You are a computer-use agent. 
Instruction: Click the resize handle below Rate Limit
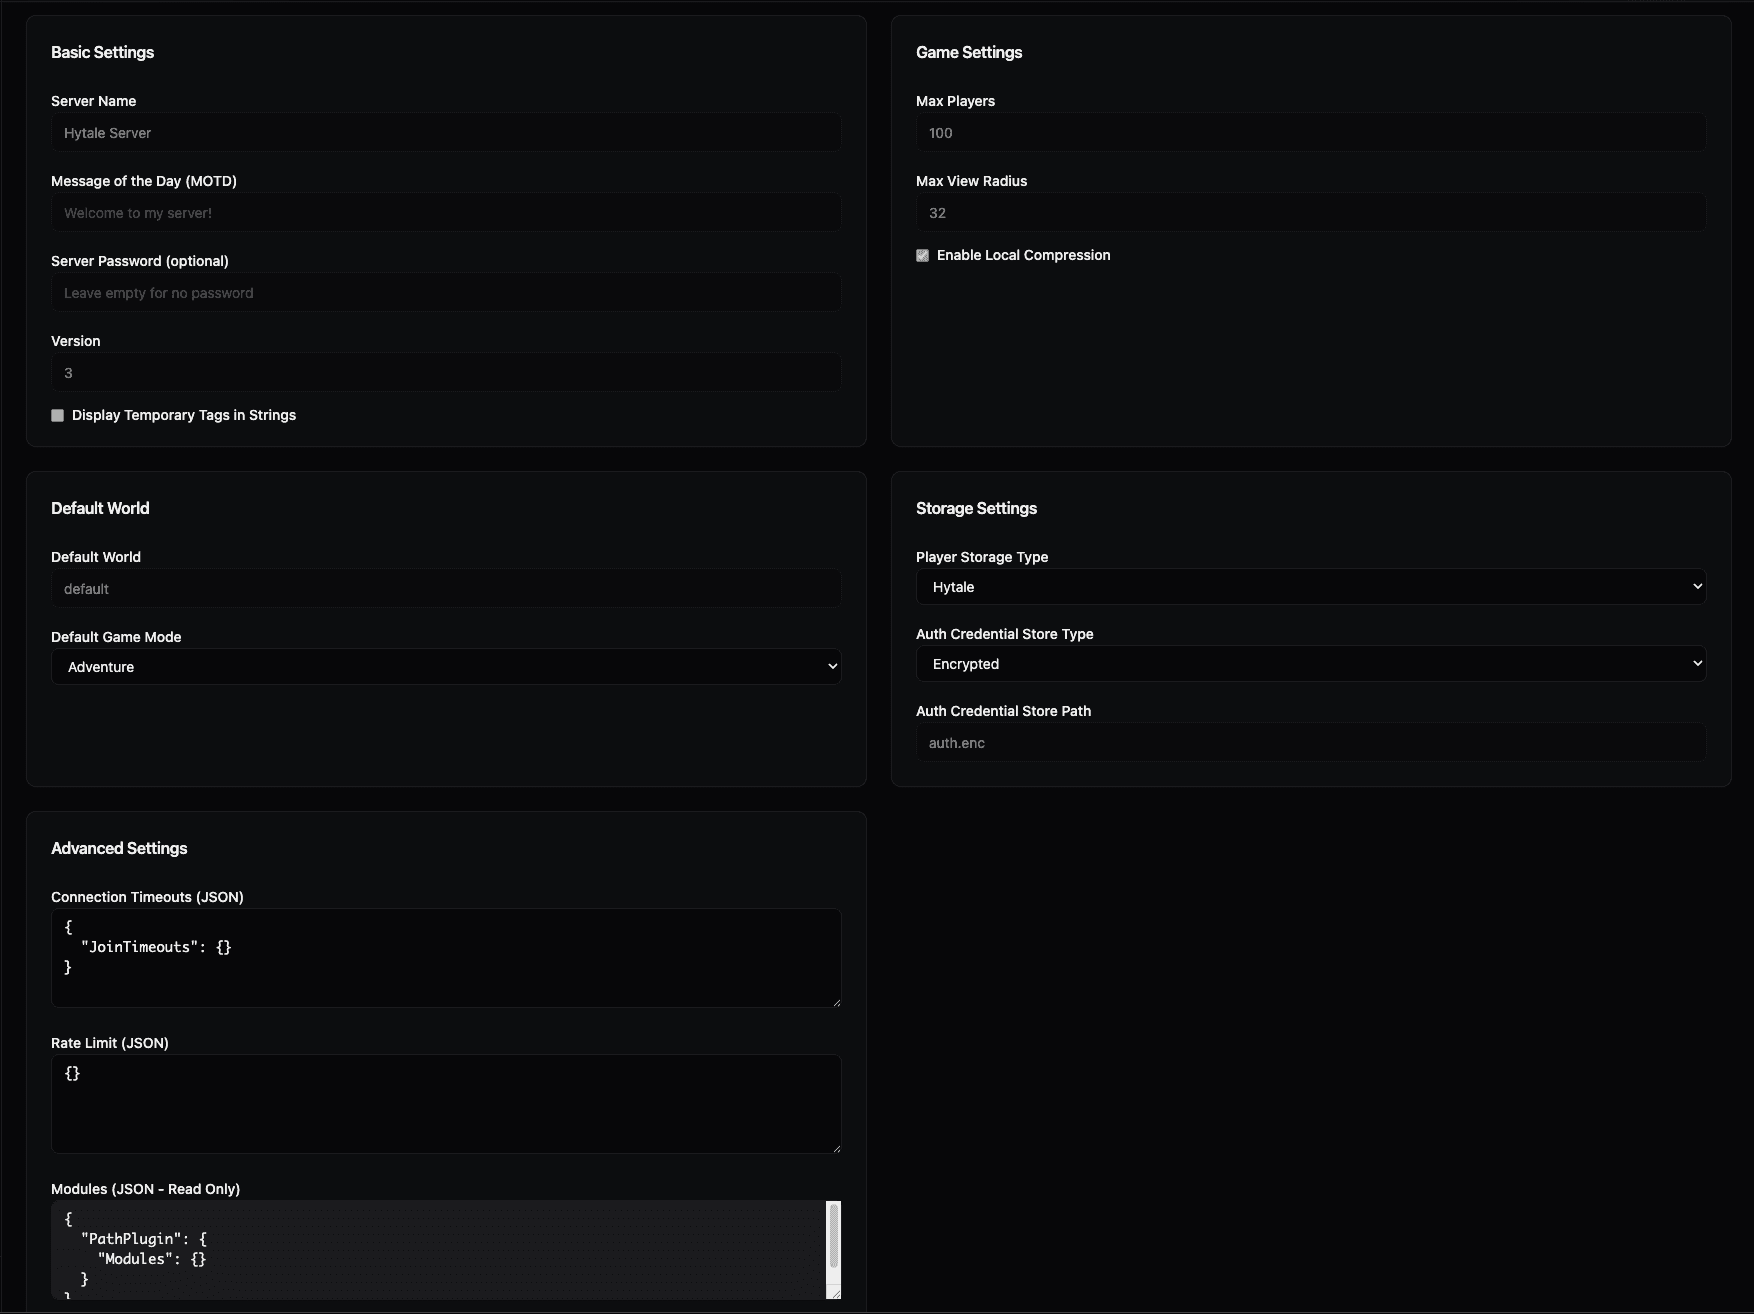pos(835,1148)
